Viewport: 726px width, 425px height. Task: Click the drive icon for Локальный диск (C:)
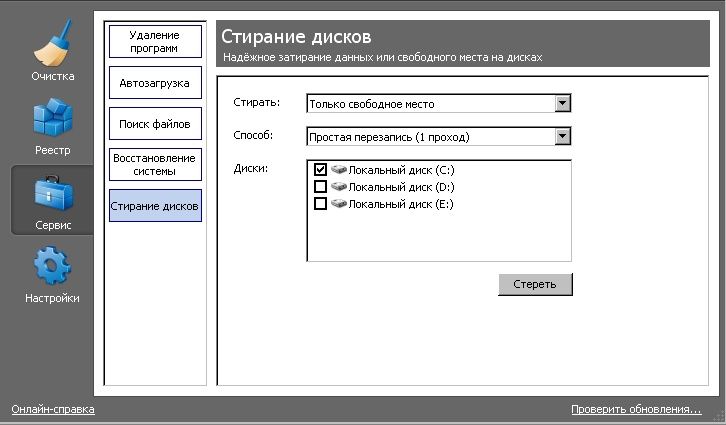point(338,170)
